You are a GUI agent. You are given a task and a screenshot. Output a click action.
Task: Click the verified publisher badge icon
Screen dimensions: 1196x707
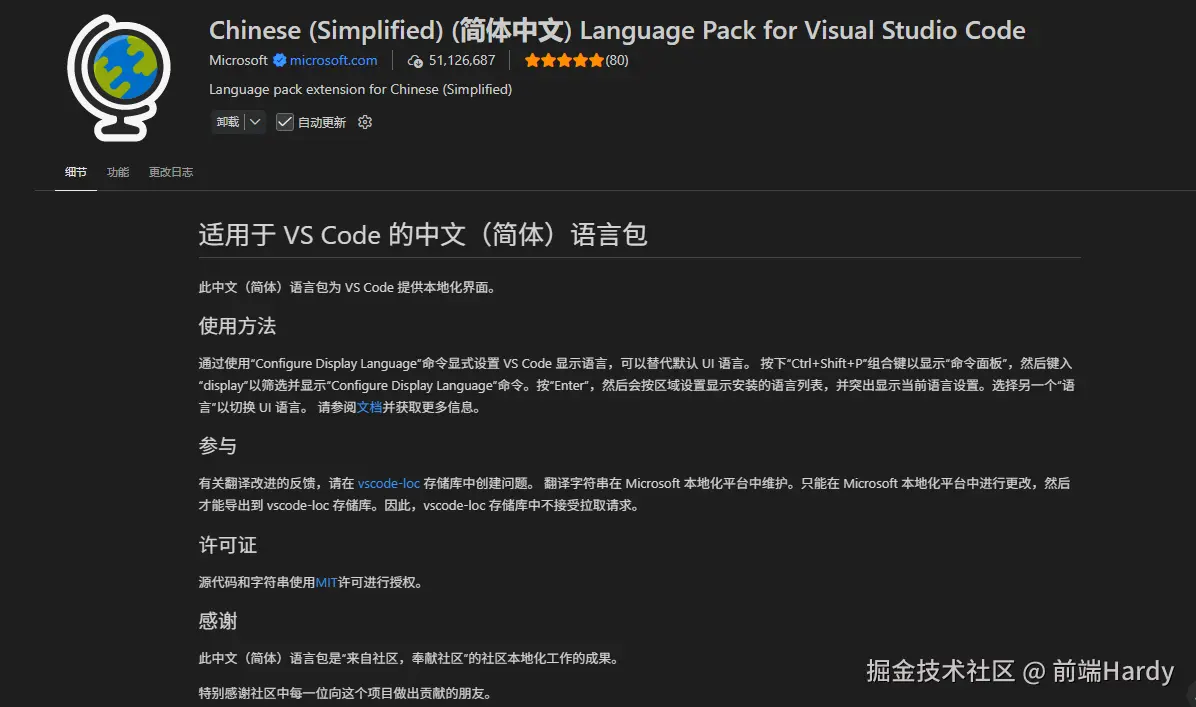pos(280,60)
